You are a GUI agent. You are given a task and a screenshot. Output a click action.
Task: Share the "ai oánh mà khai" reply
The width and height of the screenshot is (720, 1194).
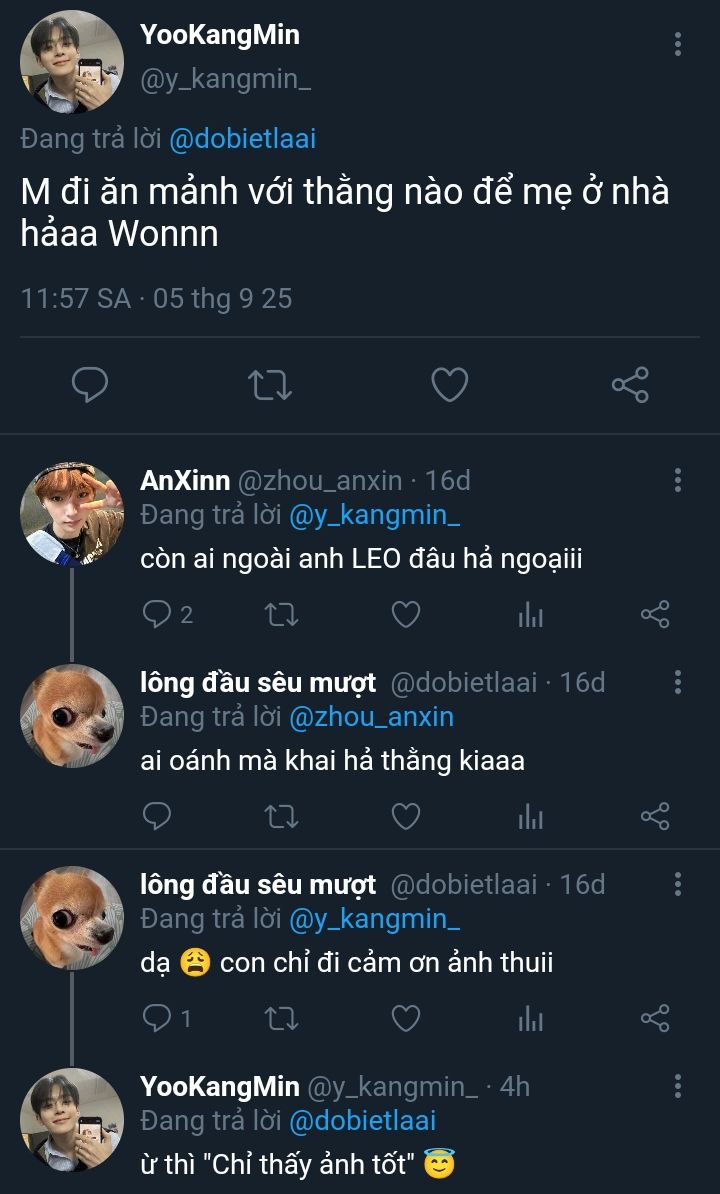pyautogui.click(x=654, y=816)
